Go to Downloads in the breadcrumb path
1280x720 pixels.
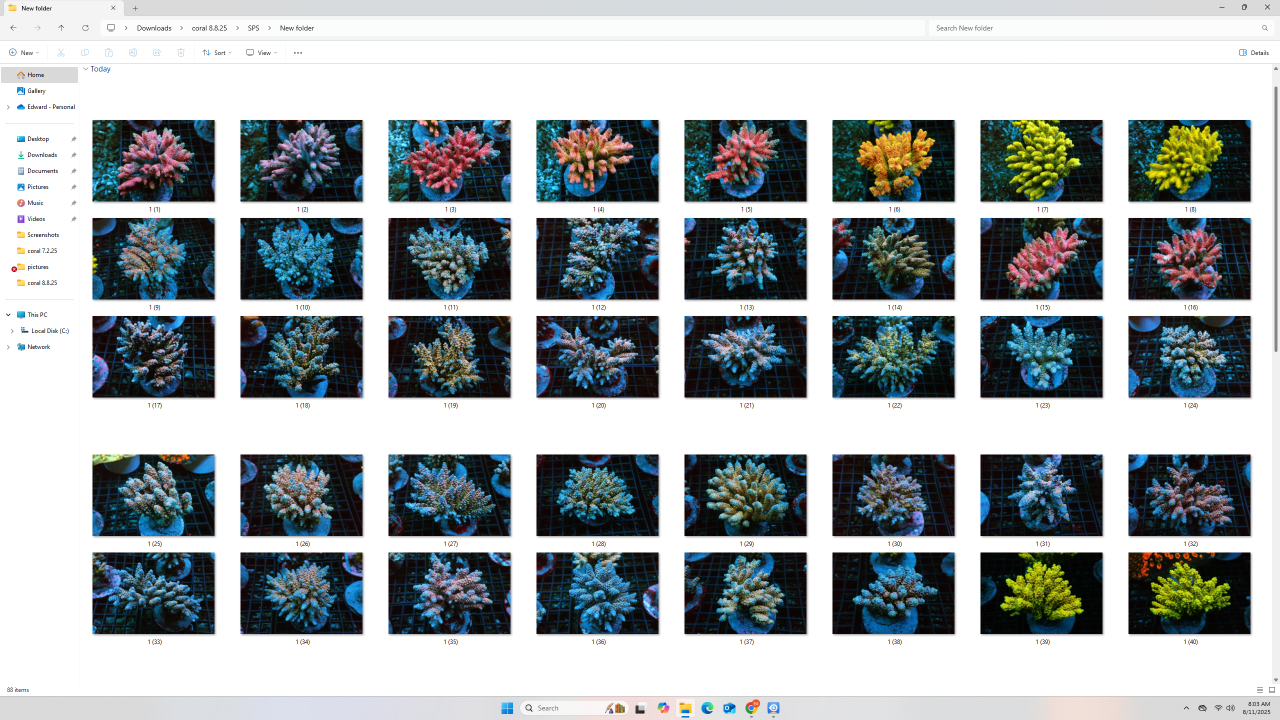pos(154,28)
